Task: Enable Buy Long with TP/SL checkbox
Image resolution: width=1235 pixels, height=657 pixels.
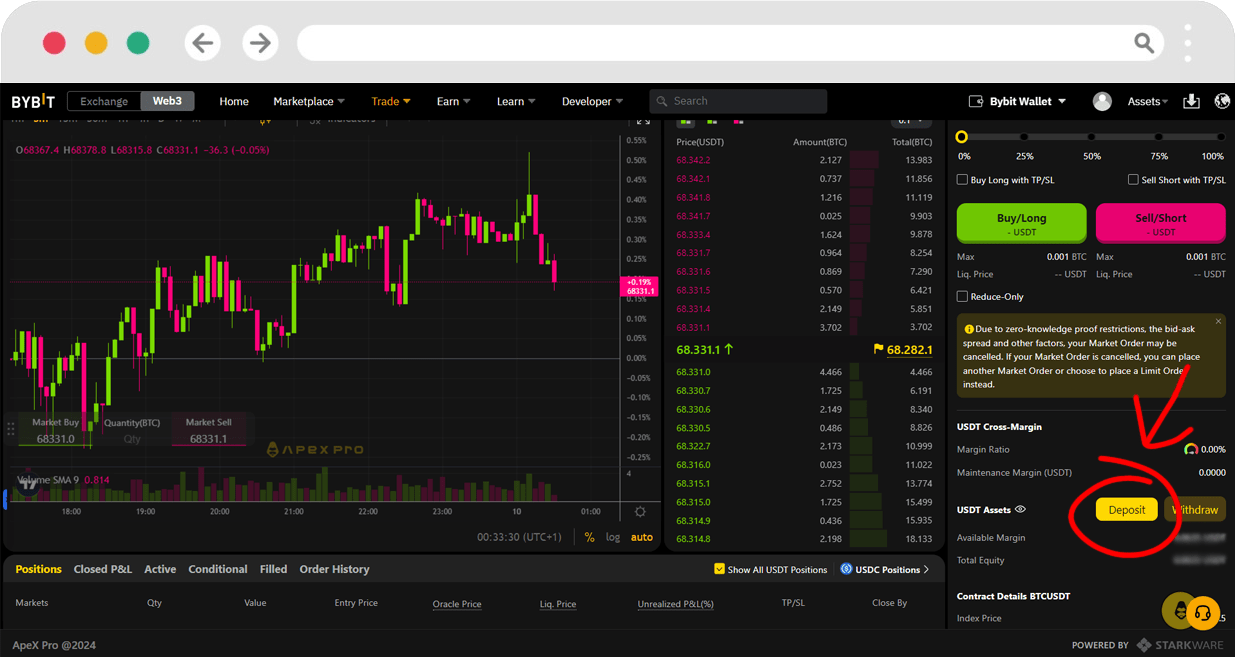Action: coord(962,180)
